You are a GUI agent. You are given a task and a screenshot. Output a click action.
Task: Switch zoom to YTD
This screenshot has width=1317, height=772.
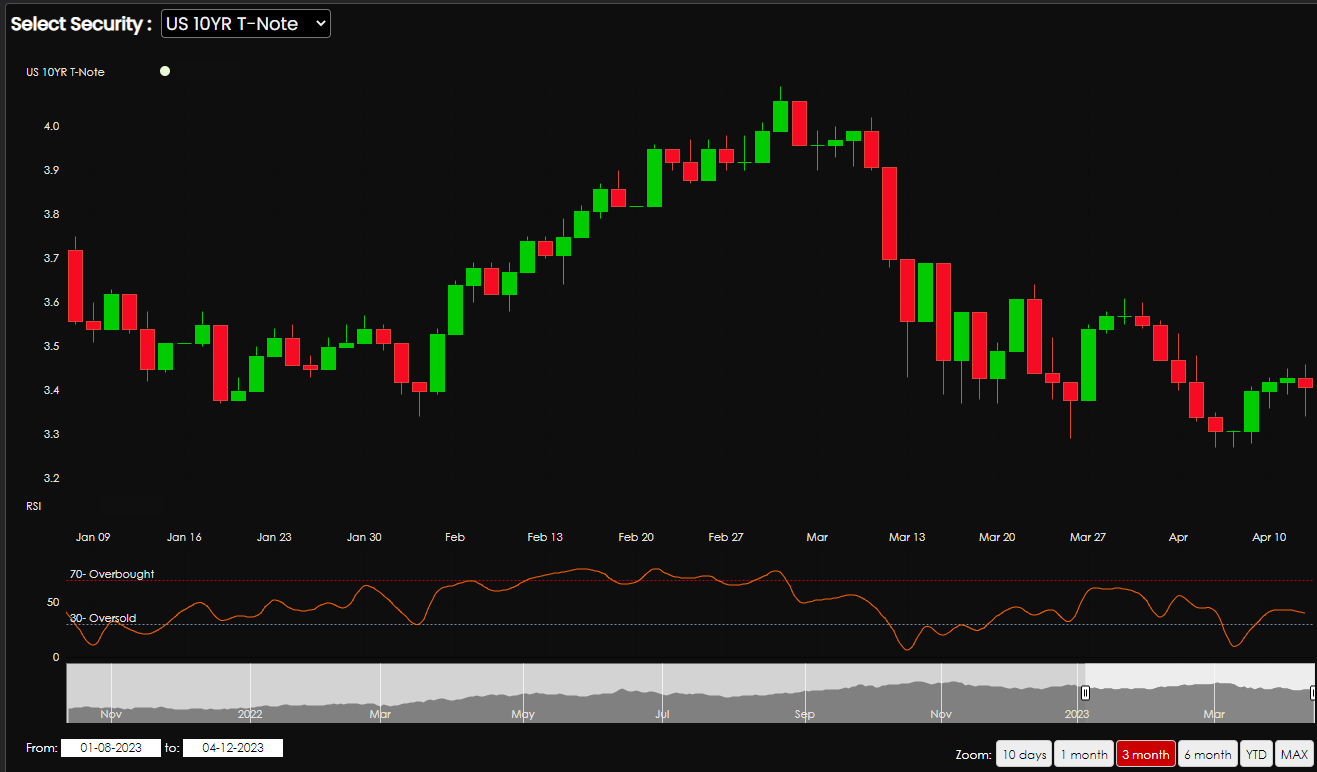1255,754
